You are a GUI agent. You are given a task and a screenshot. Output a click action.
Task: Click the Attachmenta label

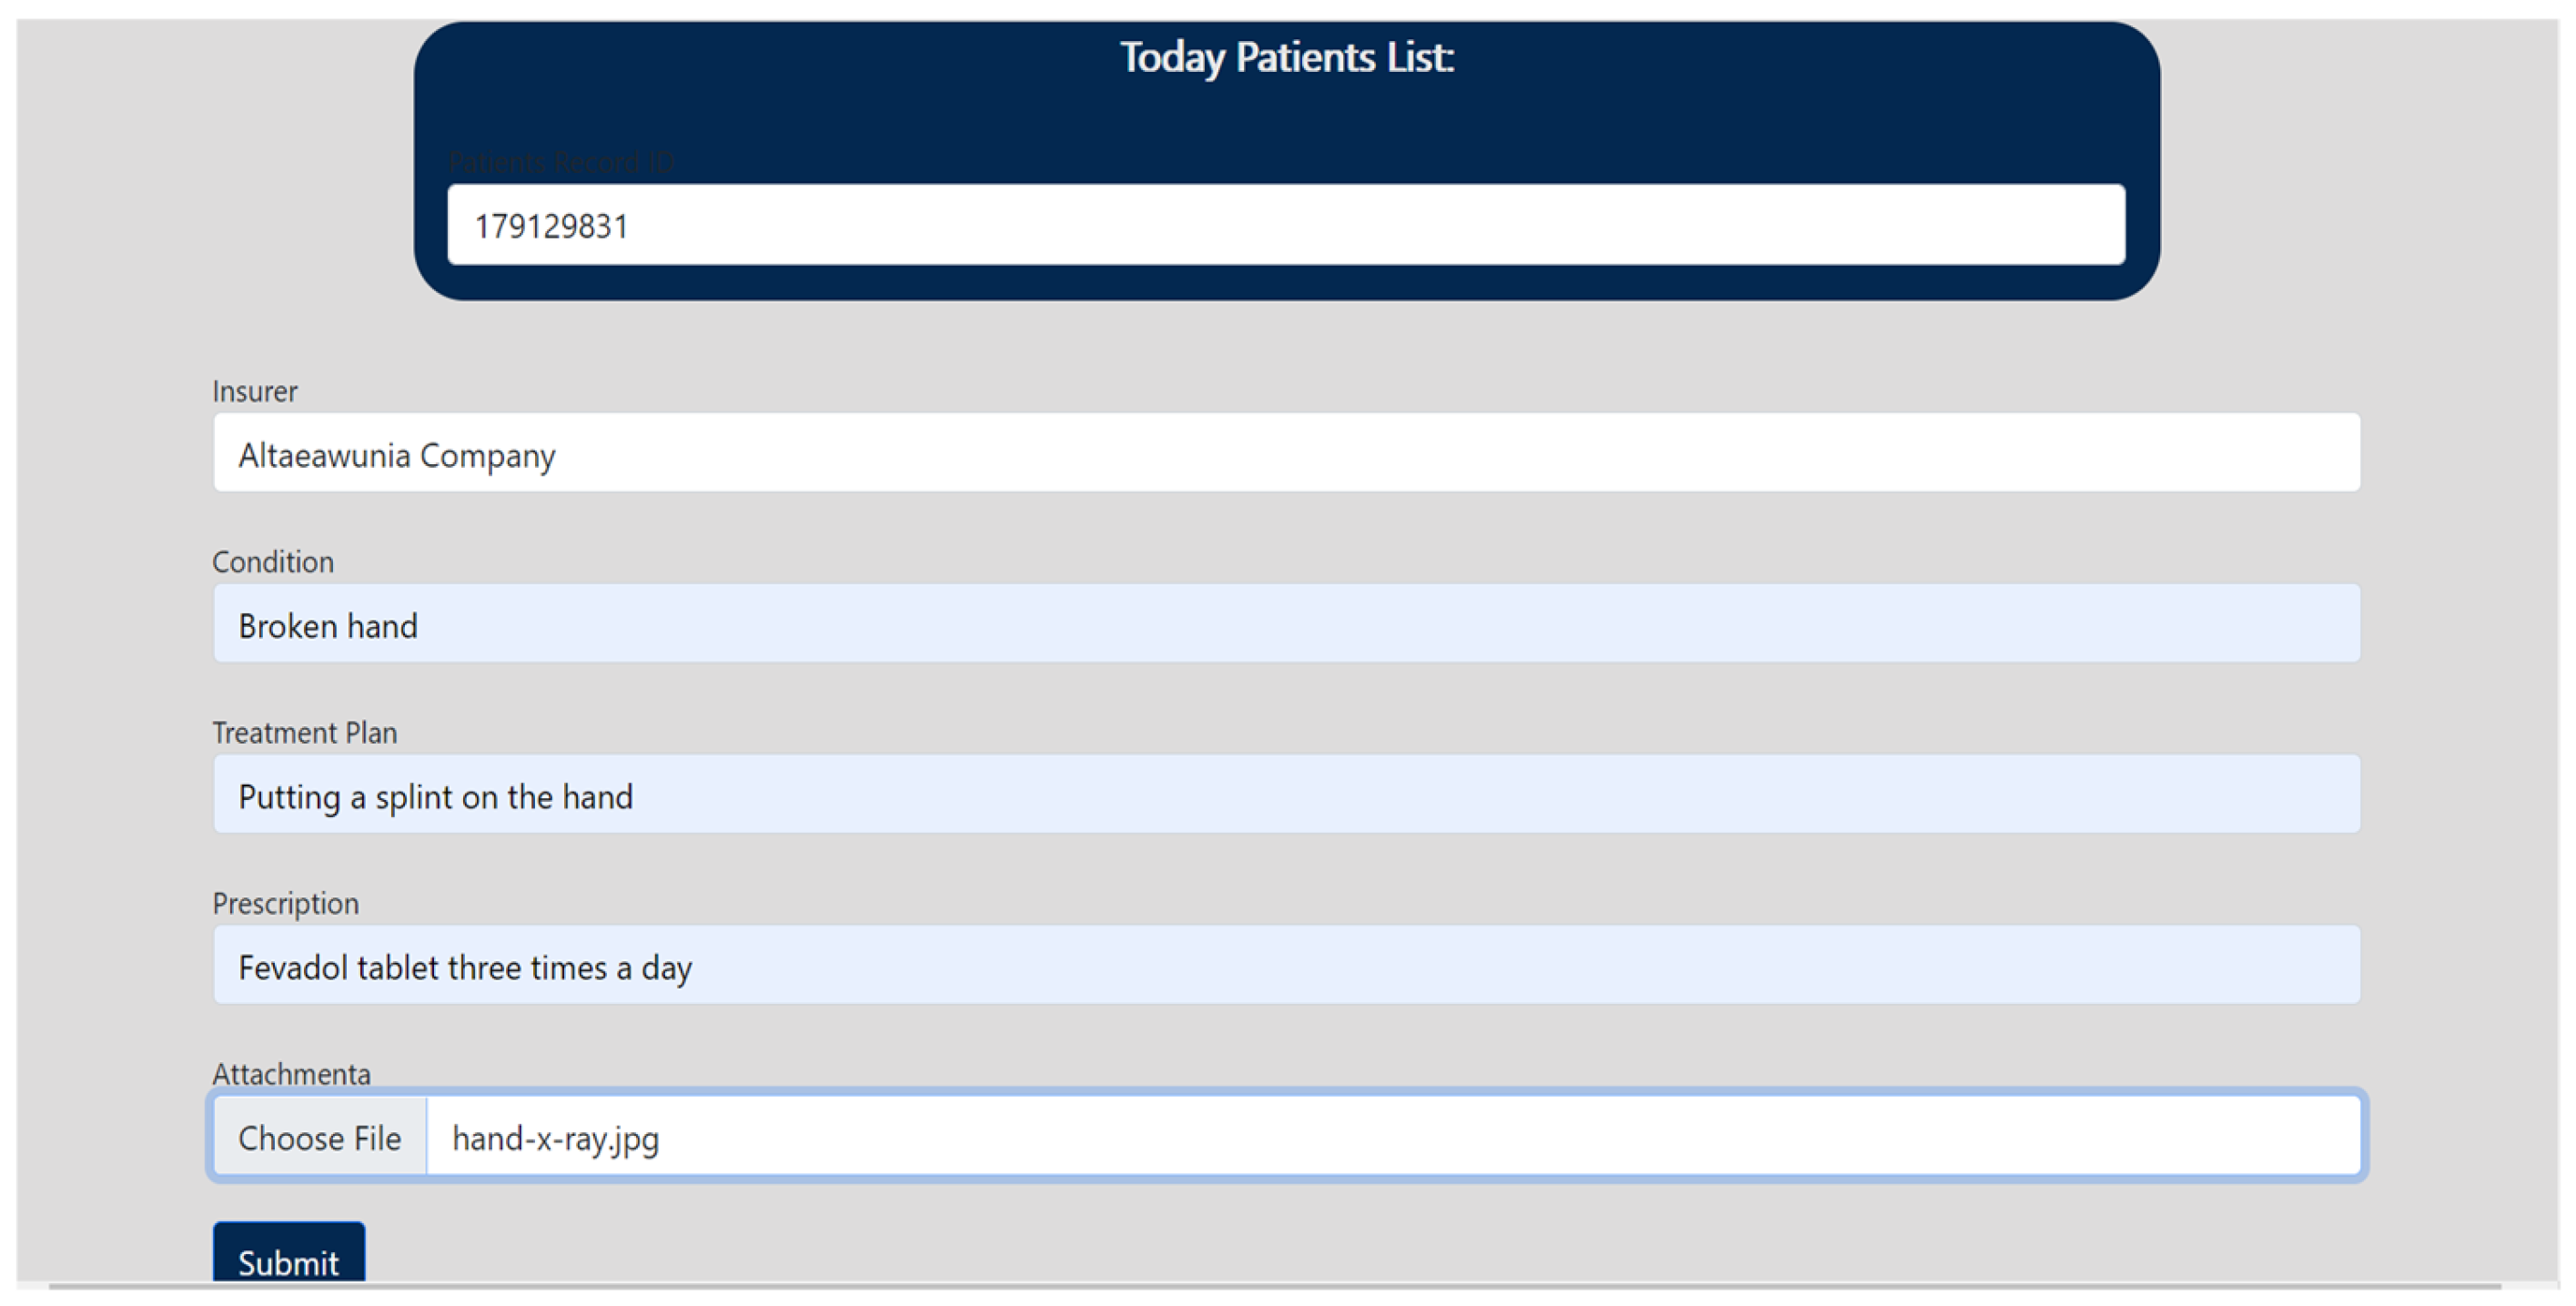292,1074
